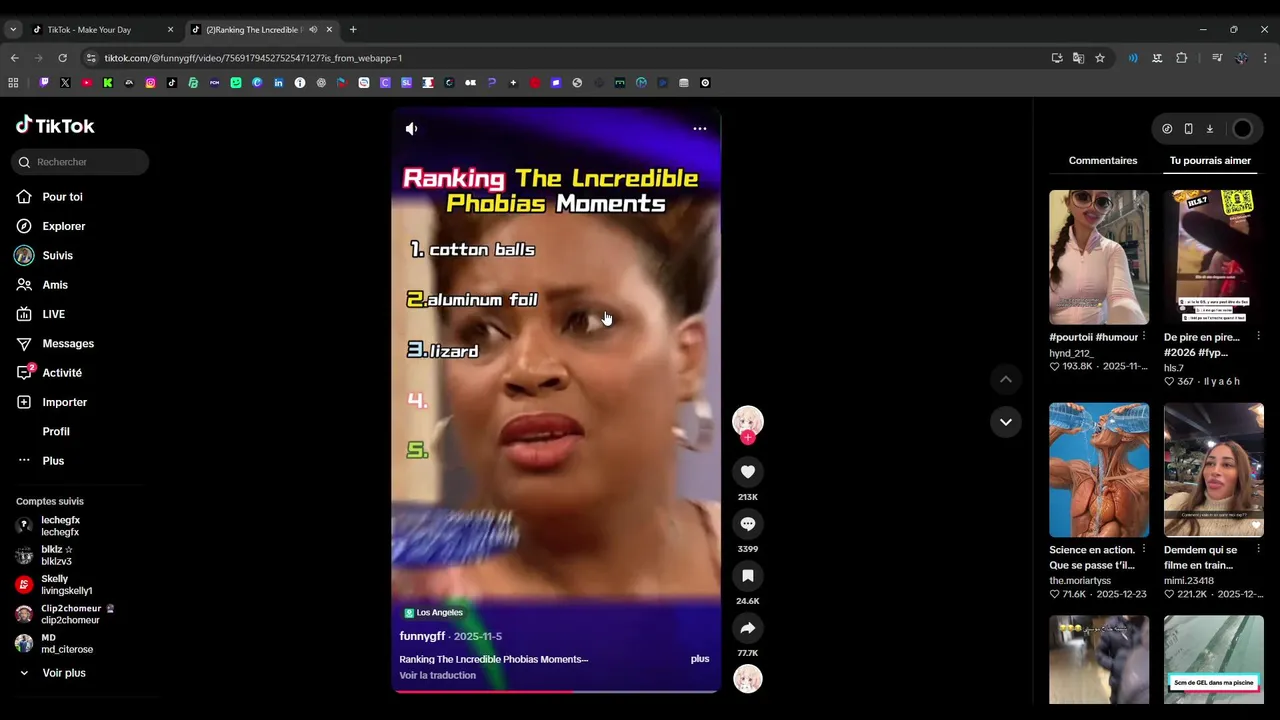The height and width of the screenshot is (720, 1280).
Task: Follow the creator via the red plus badge
Action: [x=748, y=437]
